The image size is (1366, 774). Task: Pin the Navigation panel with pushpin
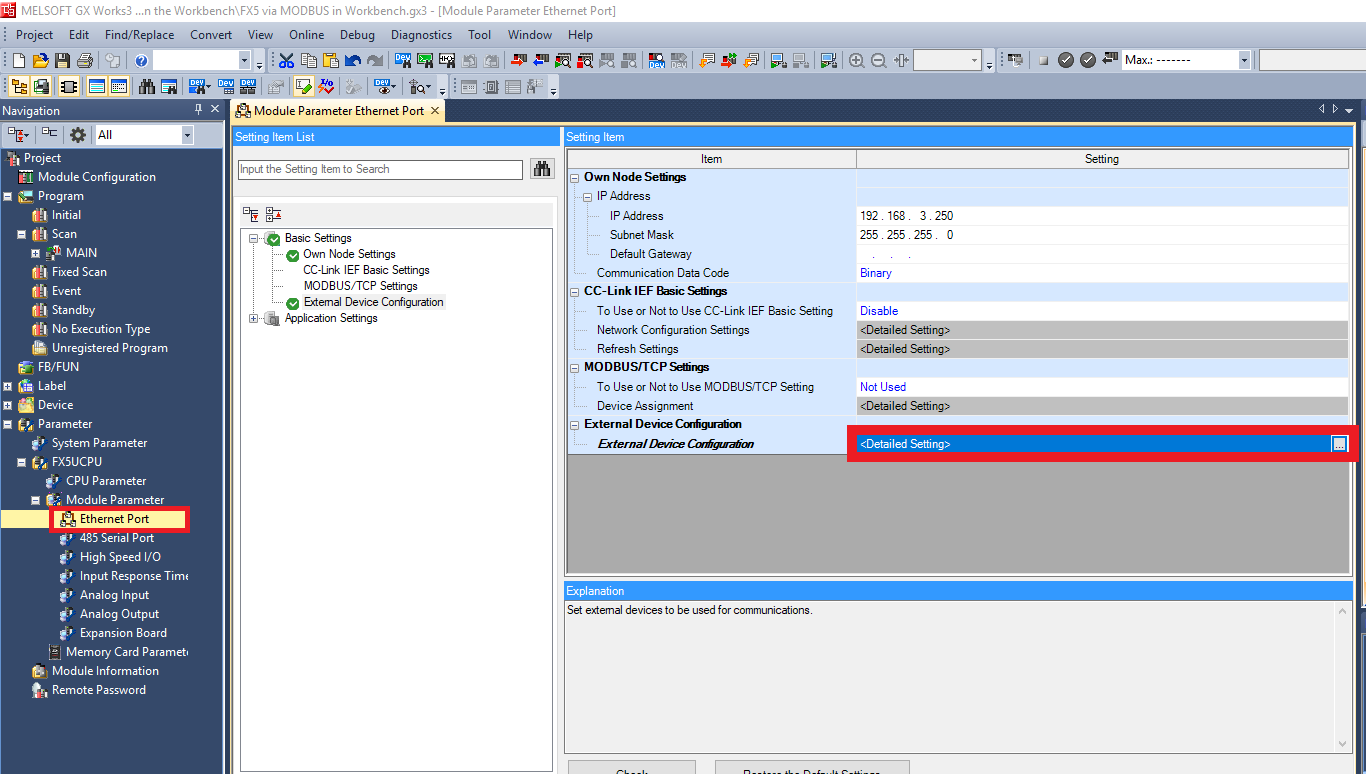(198, 109)
